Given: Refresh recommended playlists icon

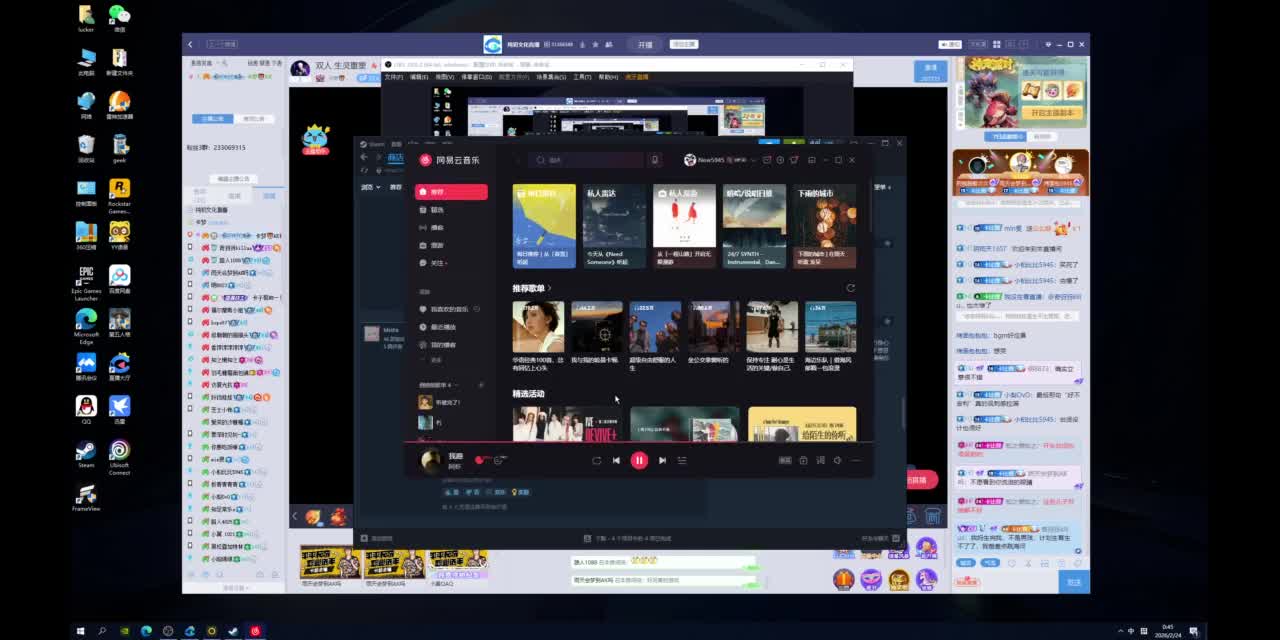Looking at the screenshot, I should [x=851, y=288].
